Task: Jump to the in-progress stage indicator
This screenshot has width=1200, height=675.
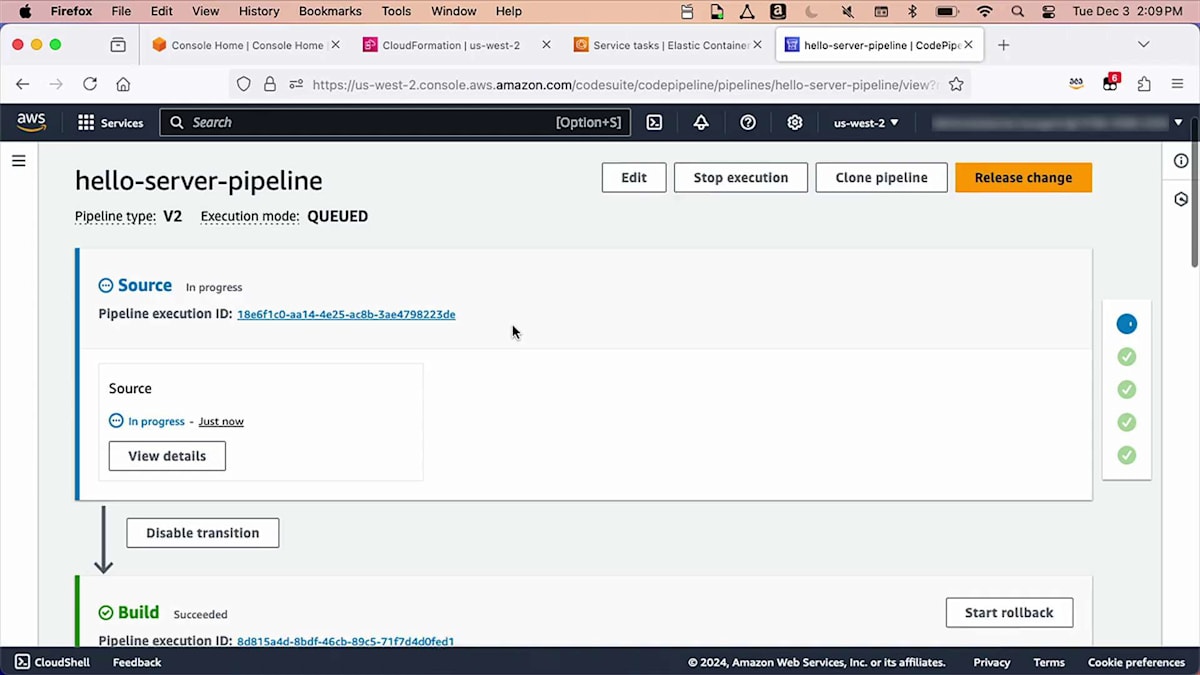Action: coord(1126,324)
